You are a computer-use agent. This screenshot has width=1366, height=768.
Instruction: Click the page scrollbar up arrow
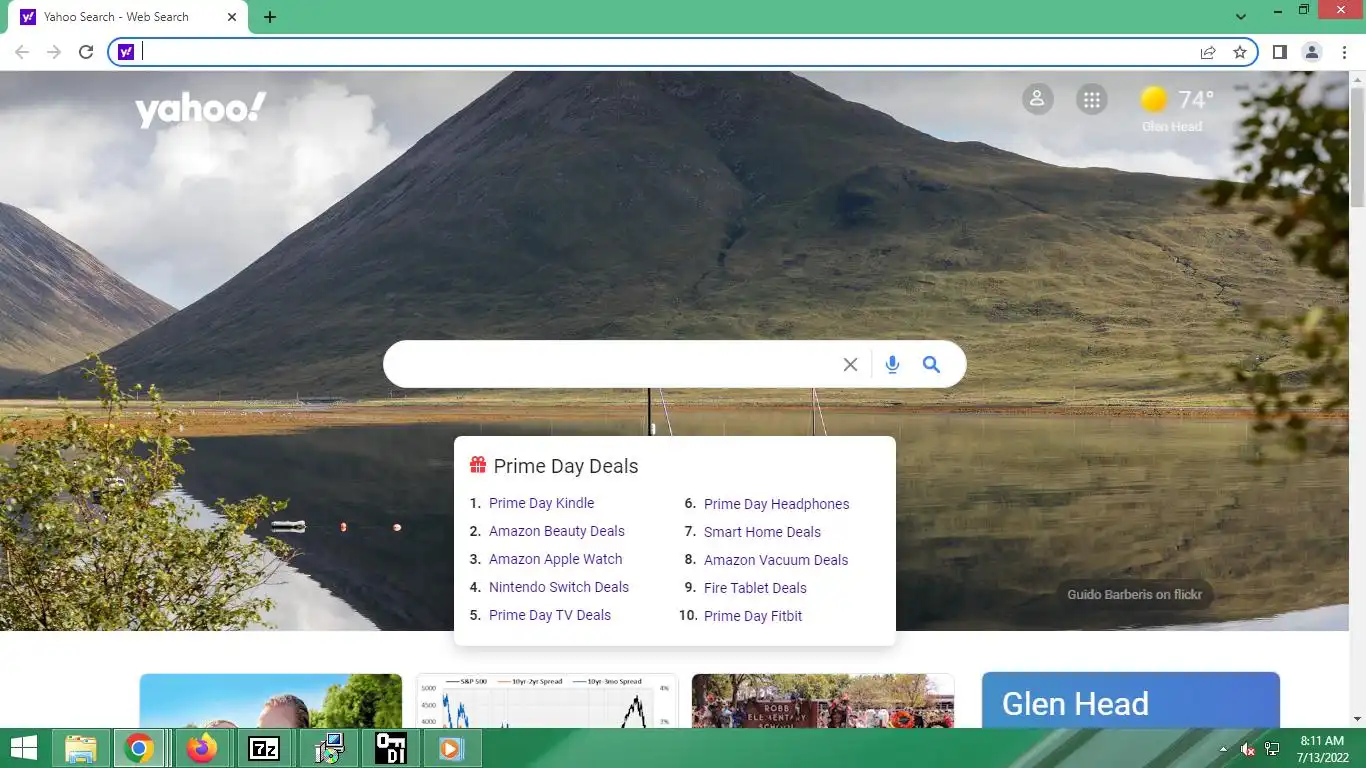click(1357, 80)
